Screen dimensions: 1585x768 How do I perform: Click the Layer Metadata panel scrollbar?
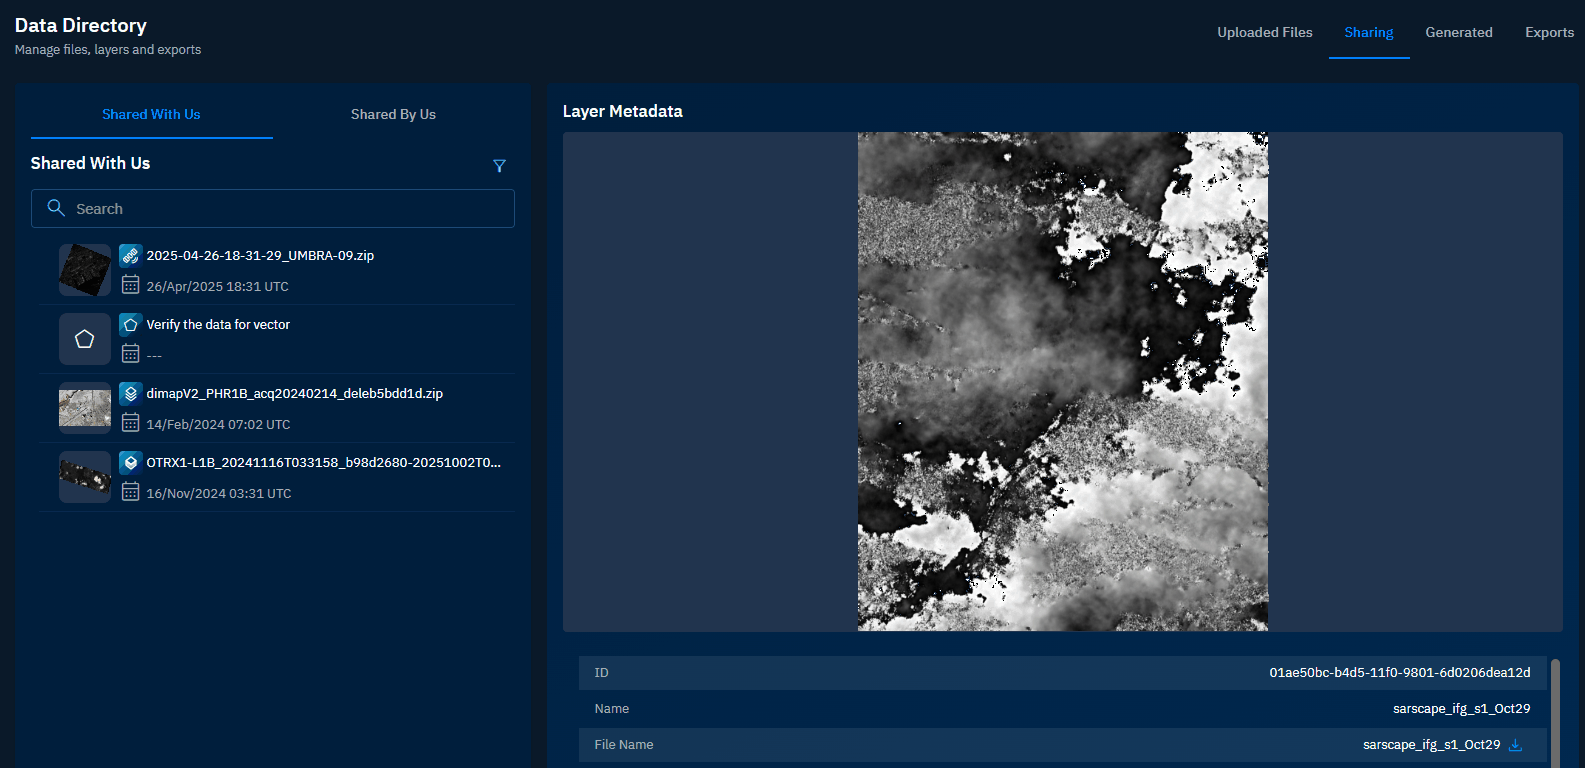(x=1555, y=710)
